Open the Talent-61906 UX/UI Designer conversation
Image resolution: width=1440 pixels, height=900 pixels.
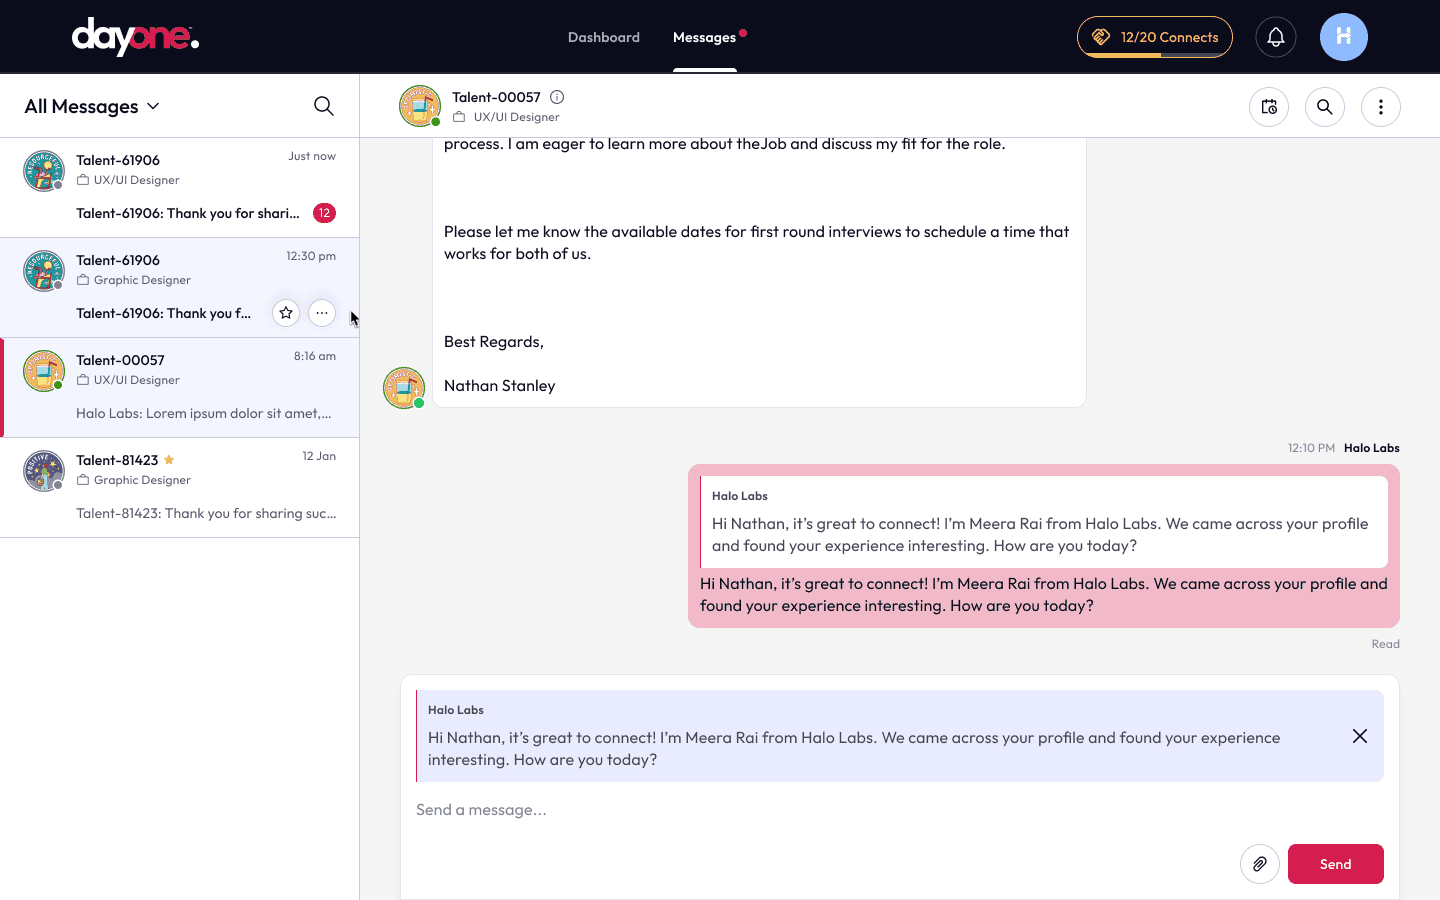(180, 188)
